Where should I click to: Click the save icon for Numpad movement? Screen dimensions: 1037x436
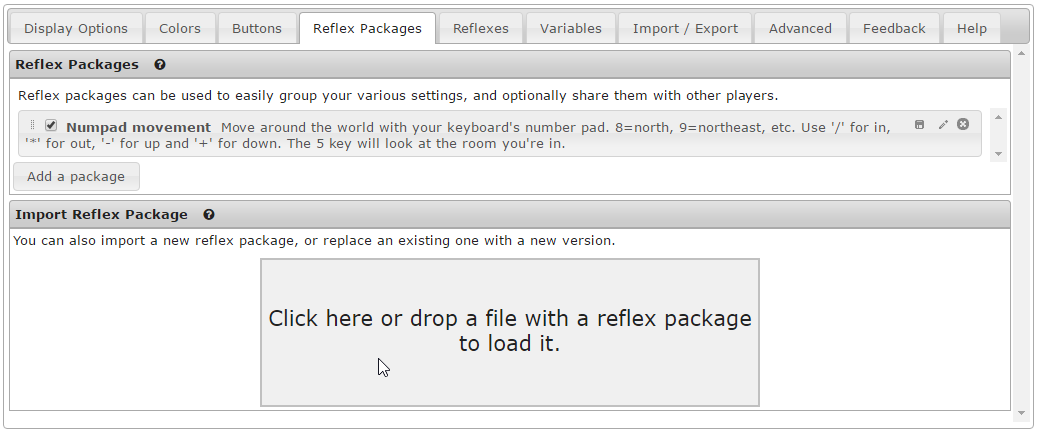[920, 124]
